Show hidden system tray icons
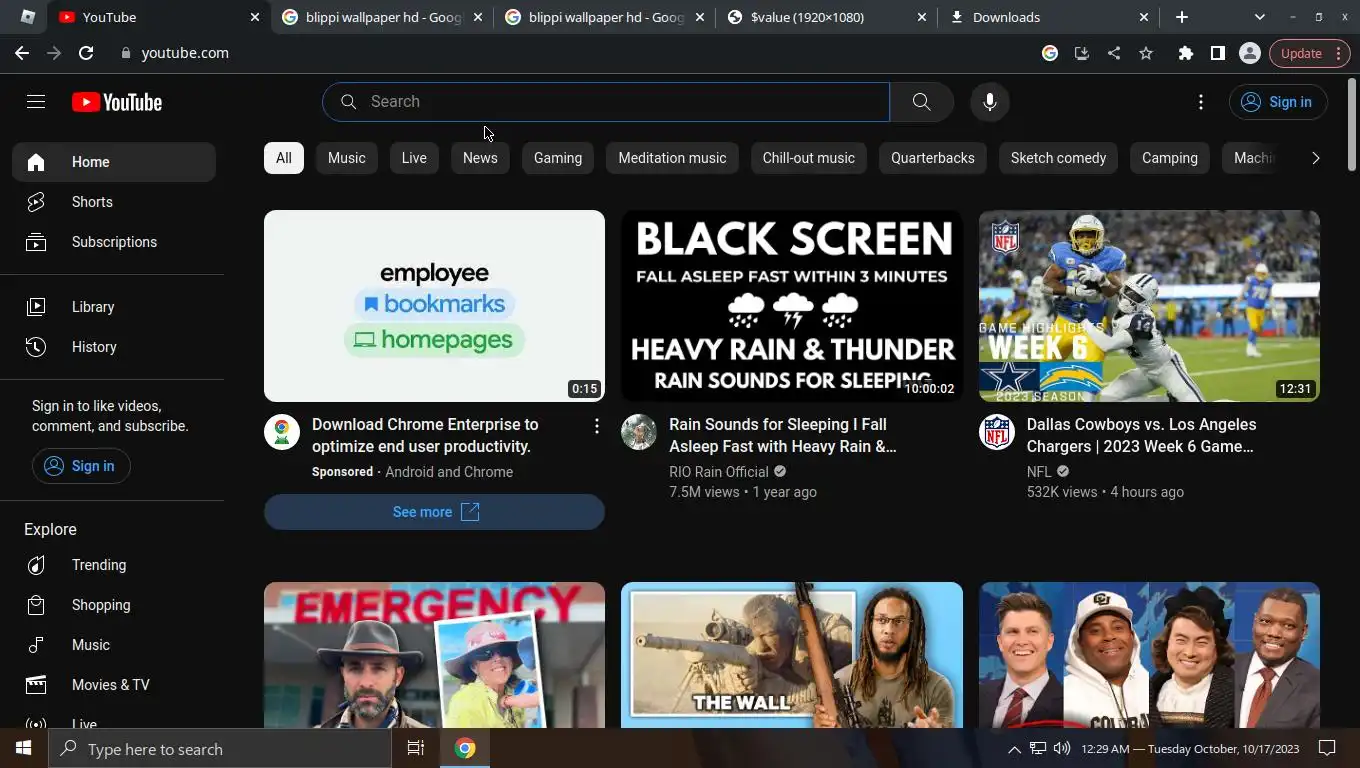The image size is (1360, 768). point(1014,749)
